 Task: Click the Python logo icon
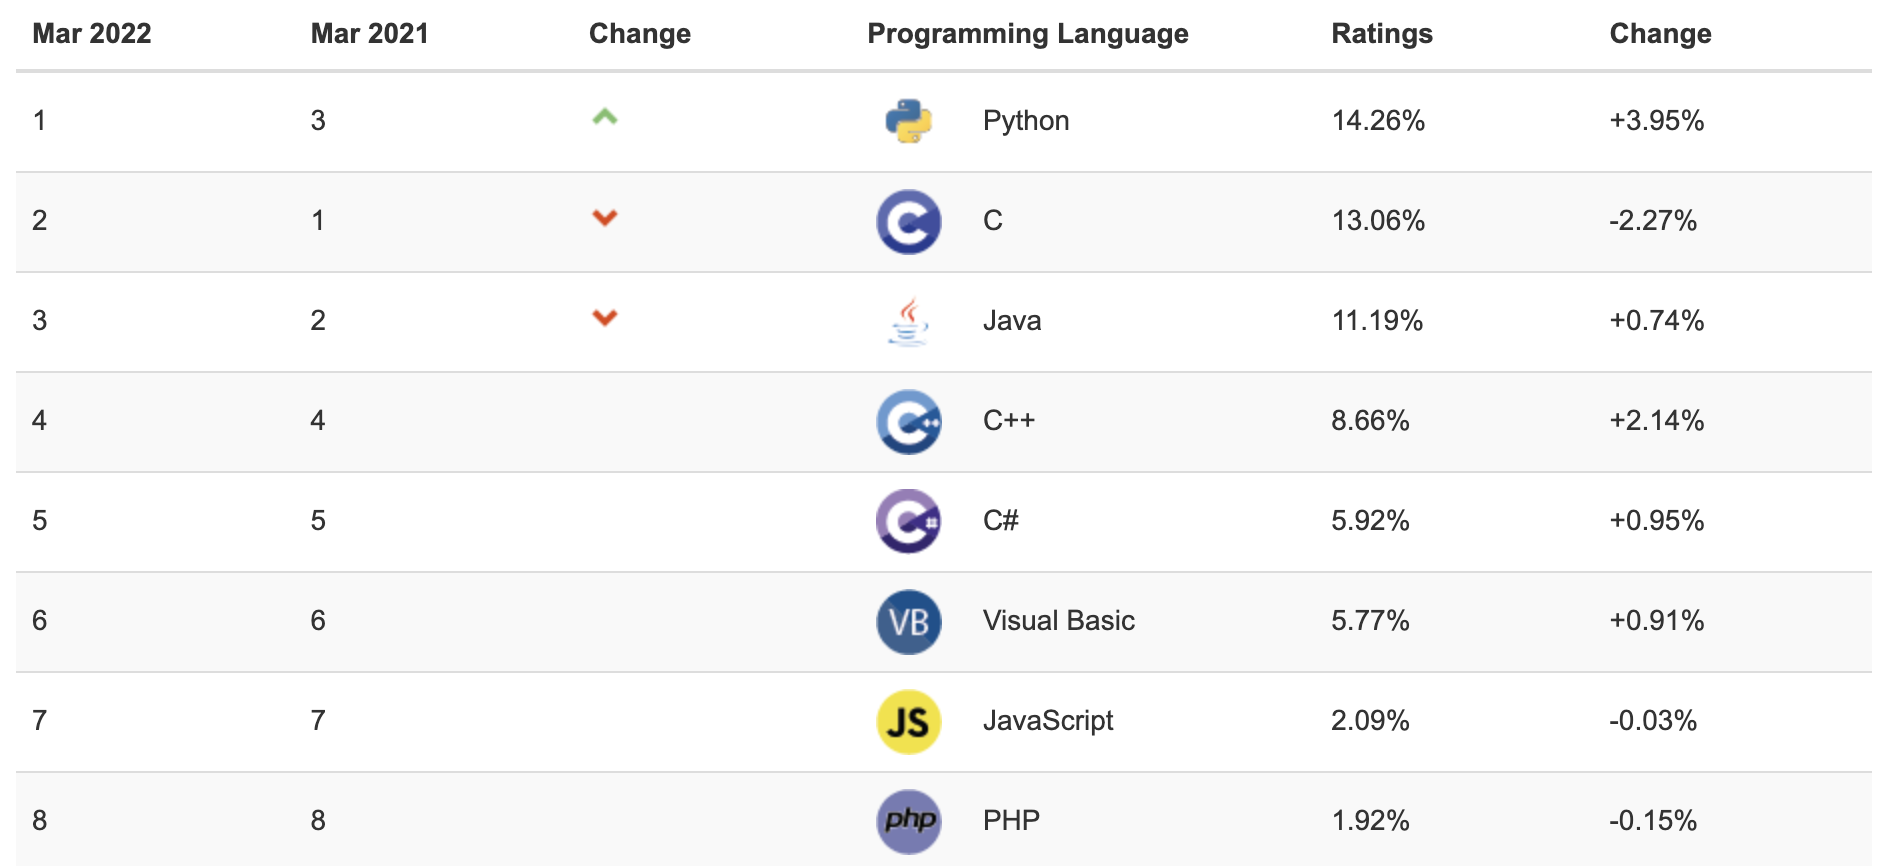(x=908, y=121)
